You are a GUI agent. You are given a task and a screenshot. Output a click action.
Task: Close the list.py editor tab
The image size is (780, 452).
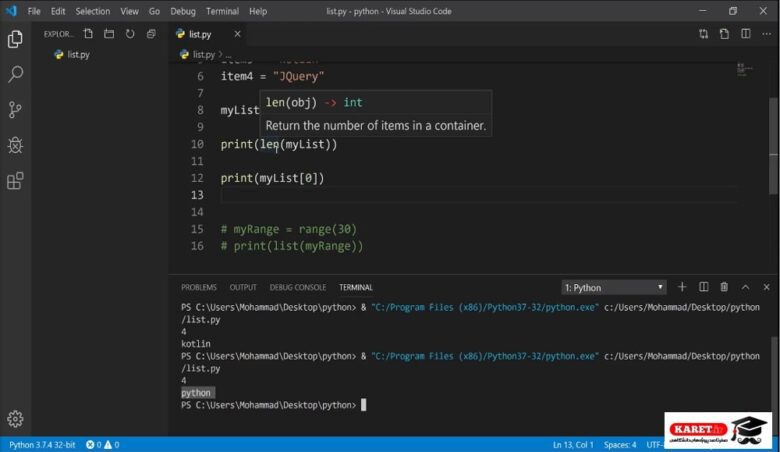[237, 34]
